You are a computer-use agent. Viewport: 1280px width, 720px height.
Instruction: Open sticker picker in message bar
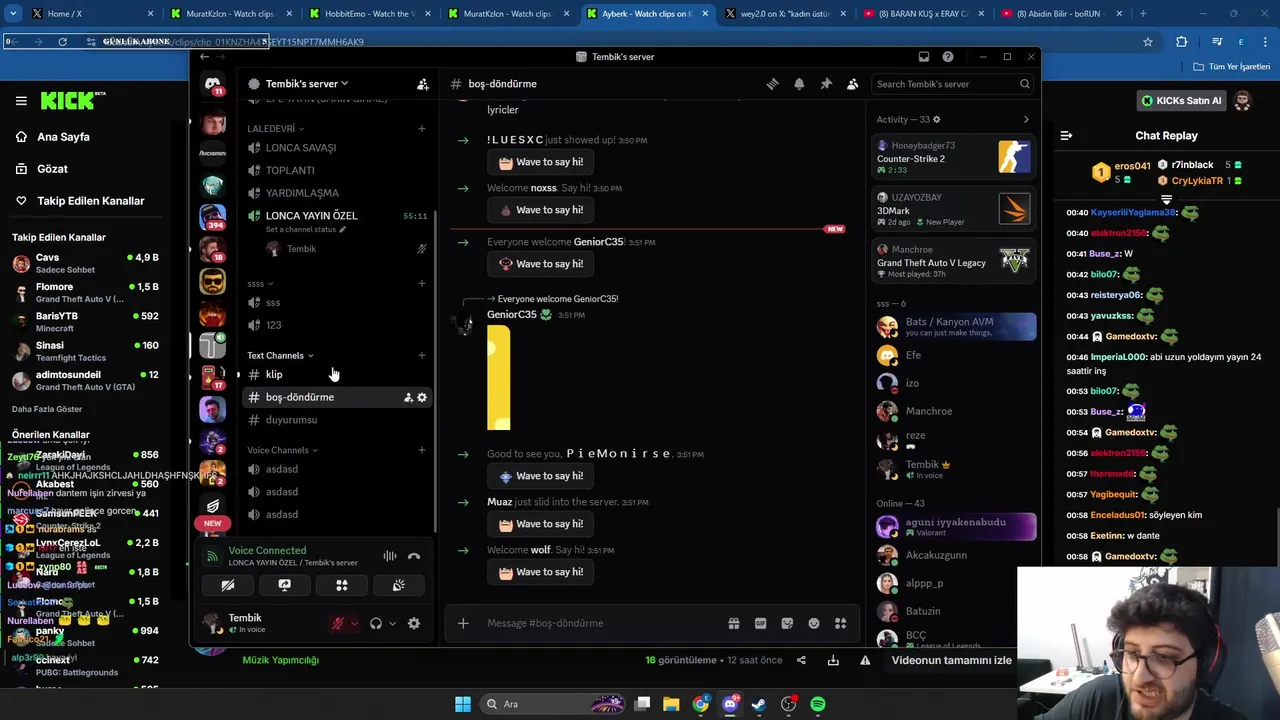point(787,624)
